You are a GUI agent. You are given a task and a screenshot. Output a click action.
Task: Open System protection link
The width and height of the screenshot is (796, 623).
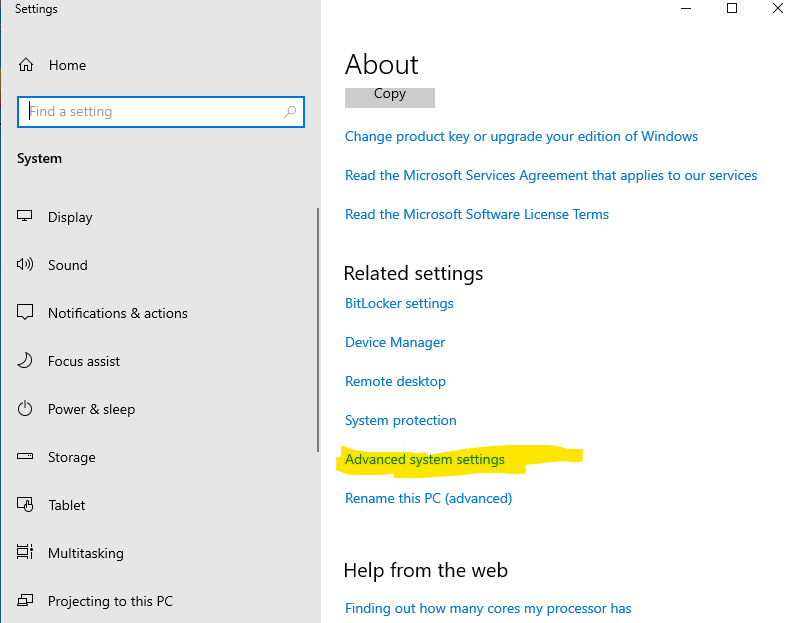point(401,420)
